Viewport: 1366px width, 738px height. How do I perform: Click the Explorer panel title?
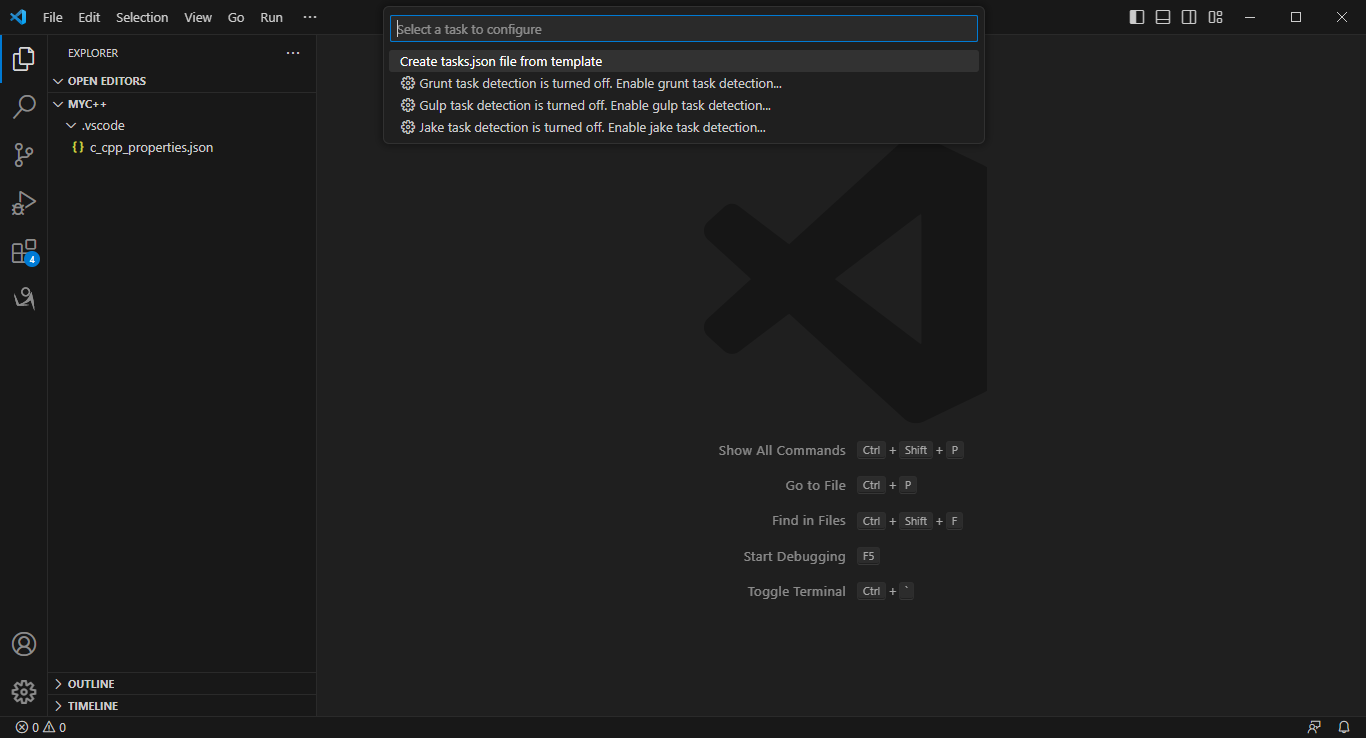[x=93, y=53]
